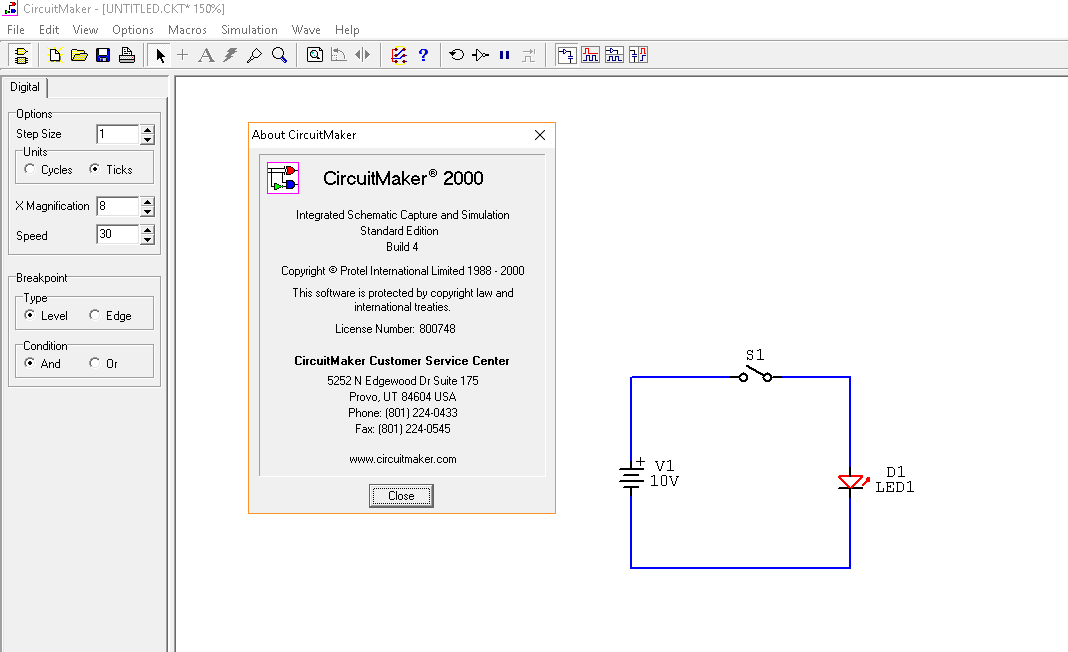The height and width of the screenshot is (652, 1068).
Task: Click www.circuitmaker.com text
Action: (403, 459)
